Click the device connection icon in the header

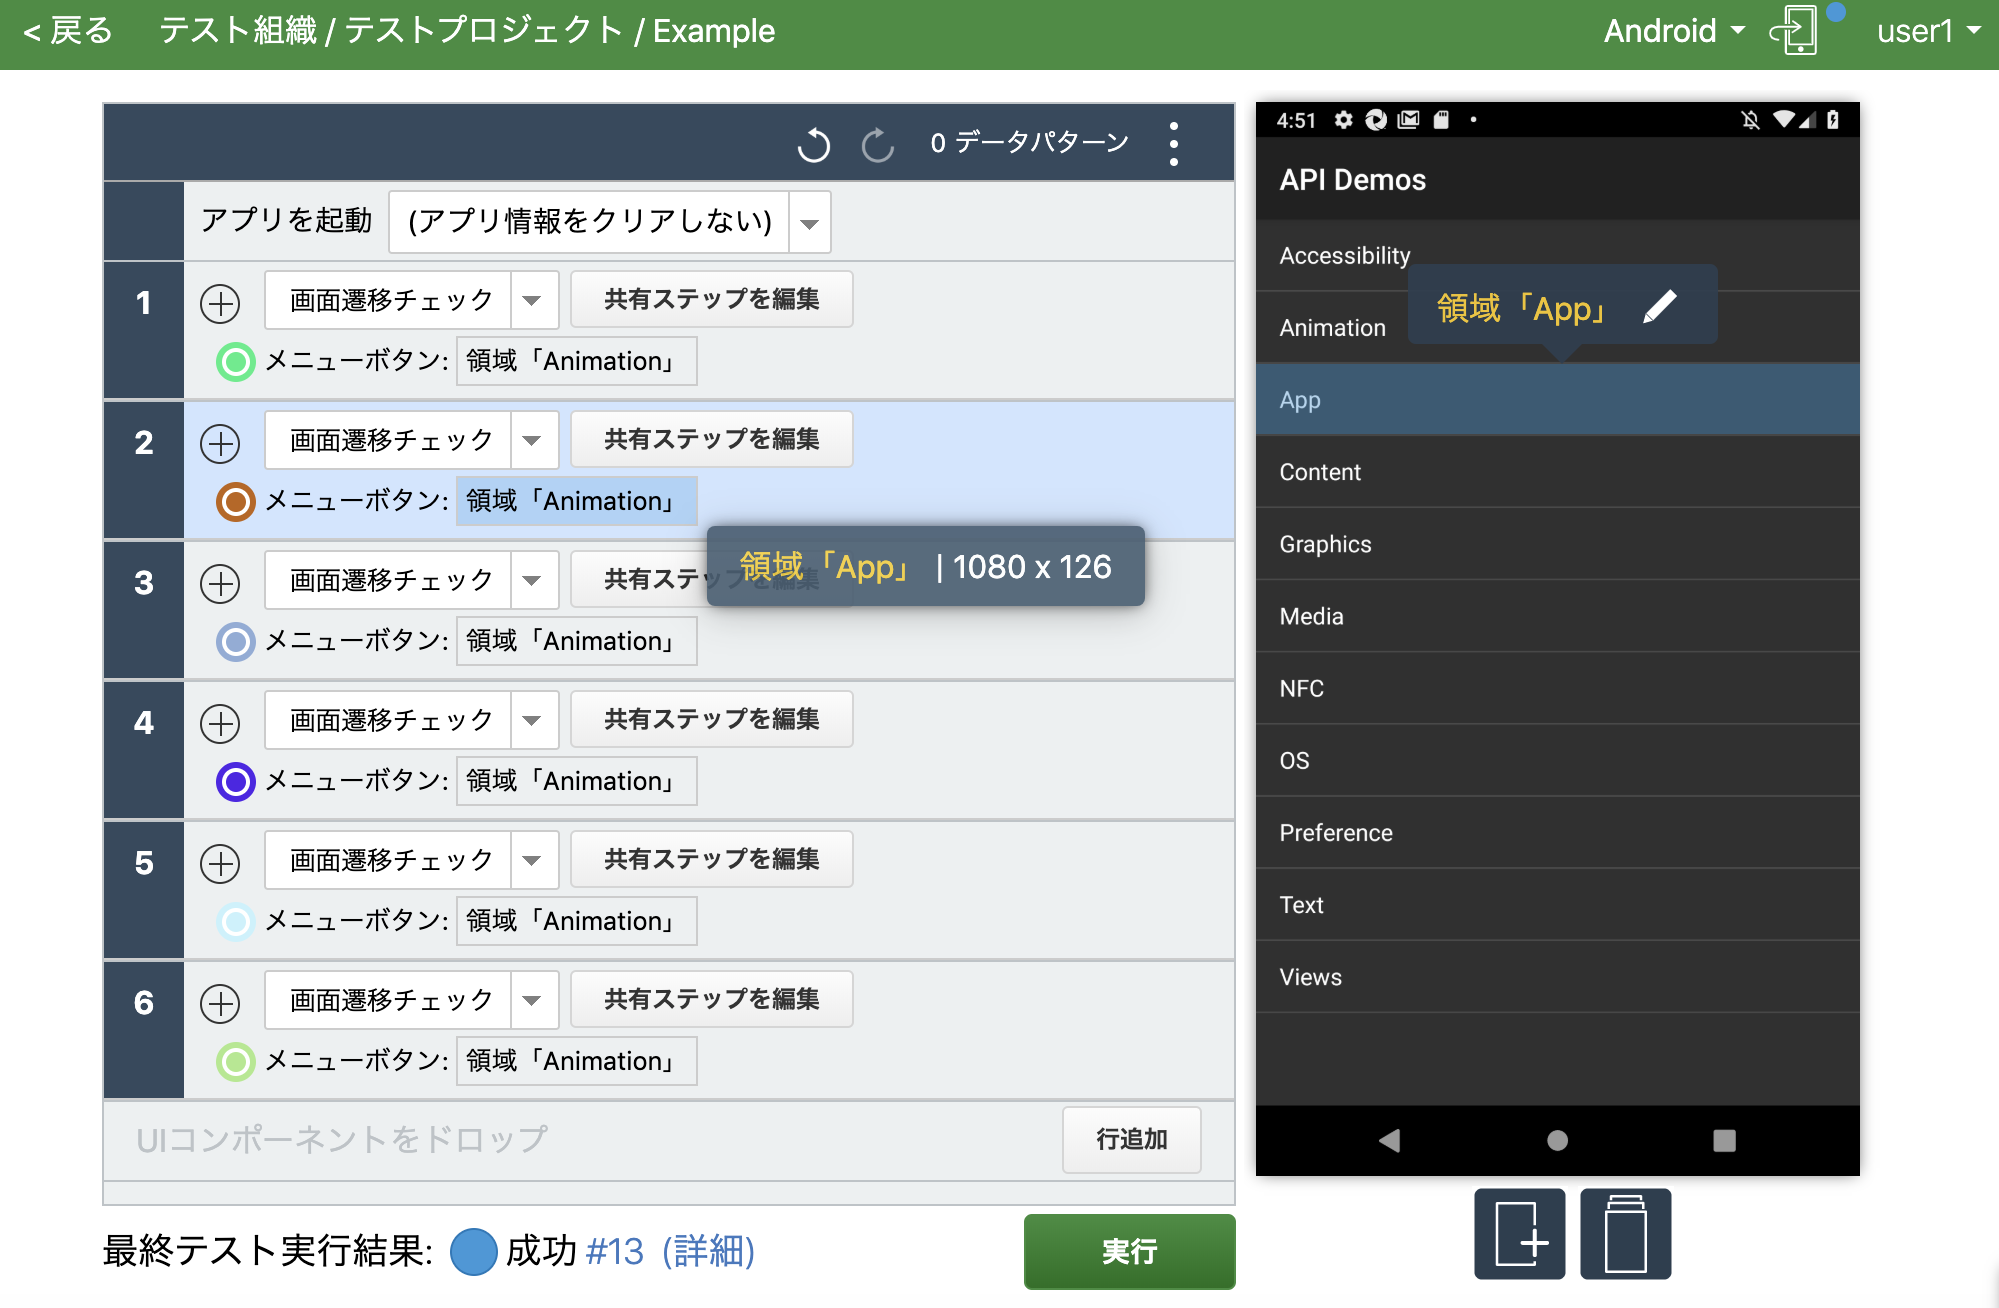pos(1794,30)
